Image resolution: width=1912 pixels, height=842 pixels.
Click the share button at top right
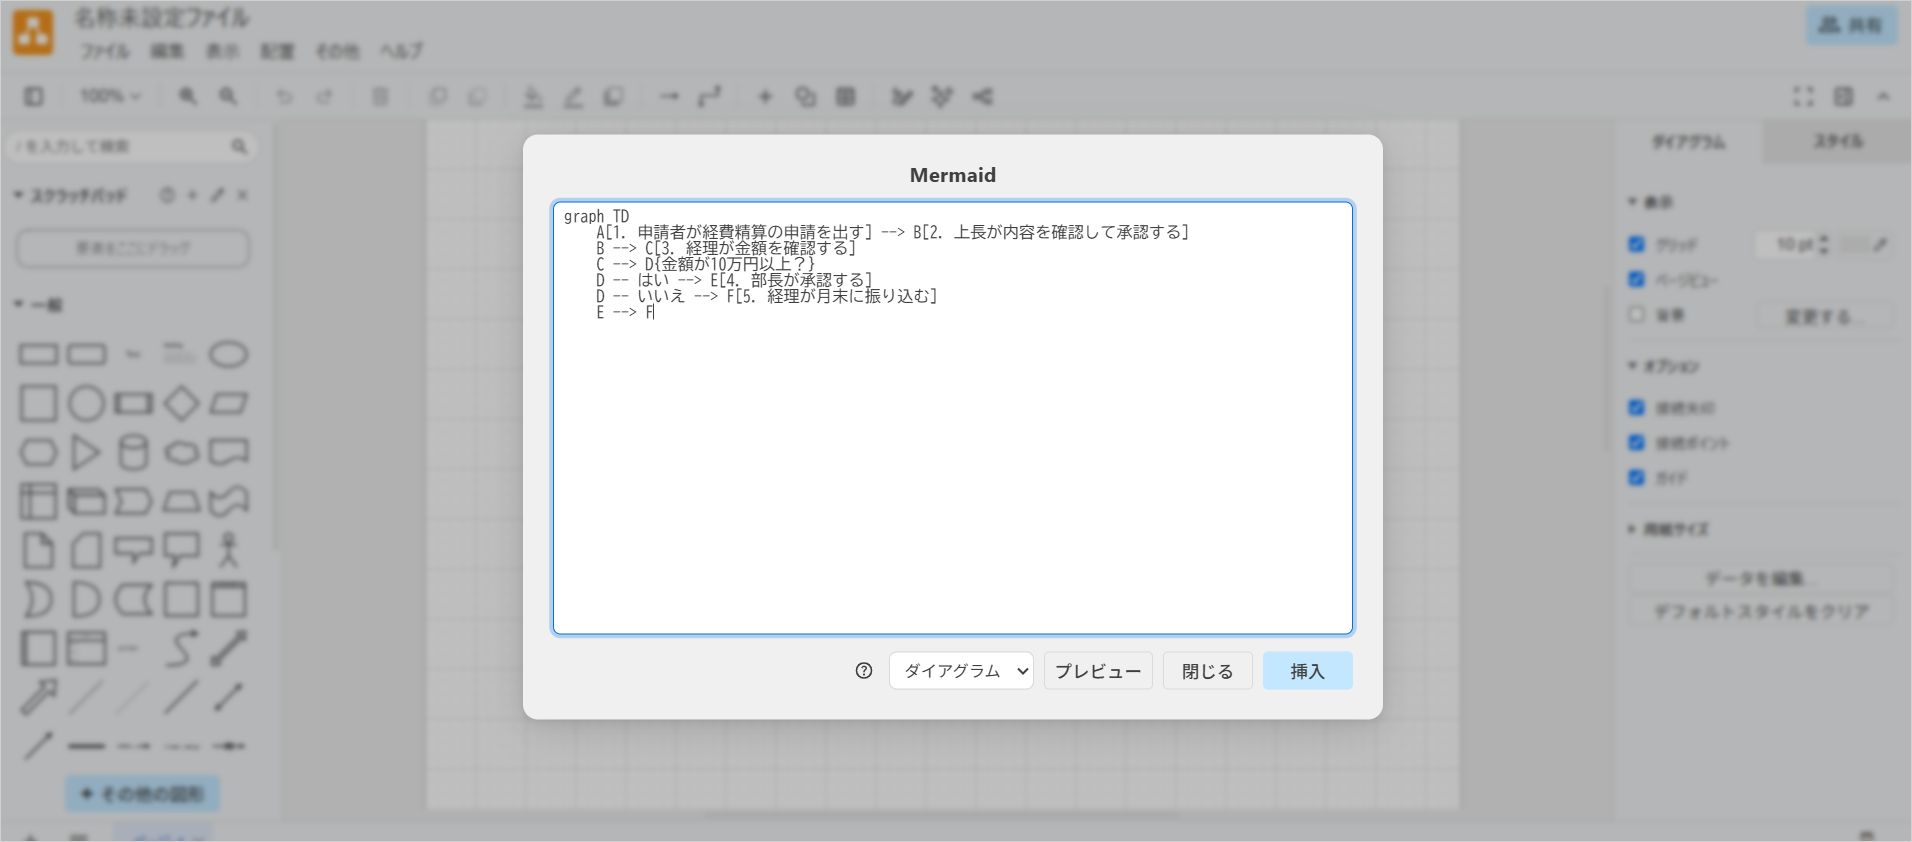[x=1851, y=25]
